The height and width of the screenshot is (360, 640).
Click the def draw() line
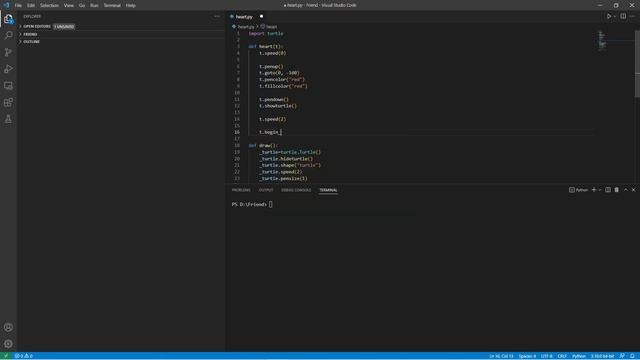pyautogui.click(x=263, y=146)
